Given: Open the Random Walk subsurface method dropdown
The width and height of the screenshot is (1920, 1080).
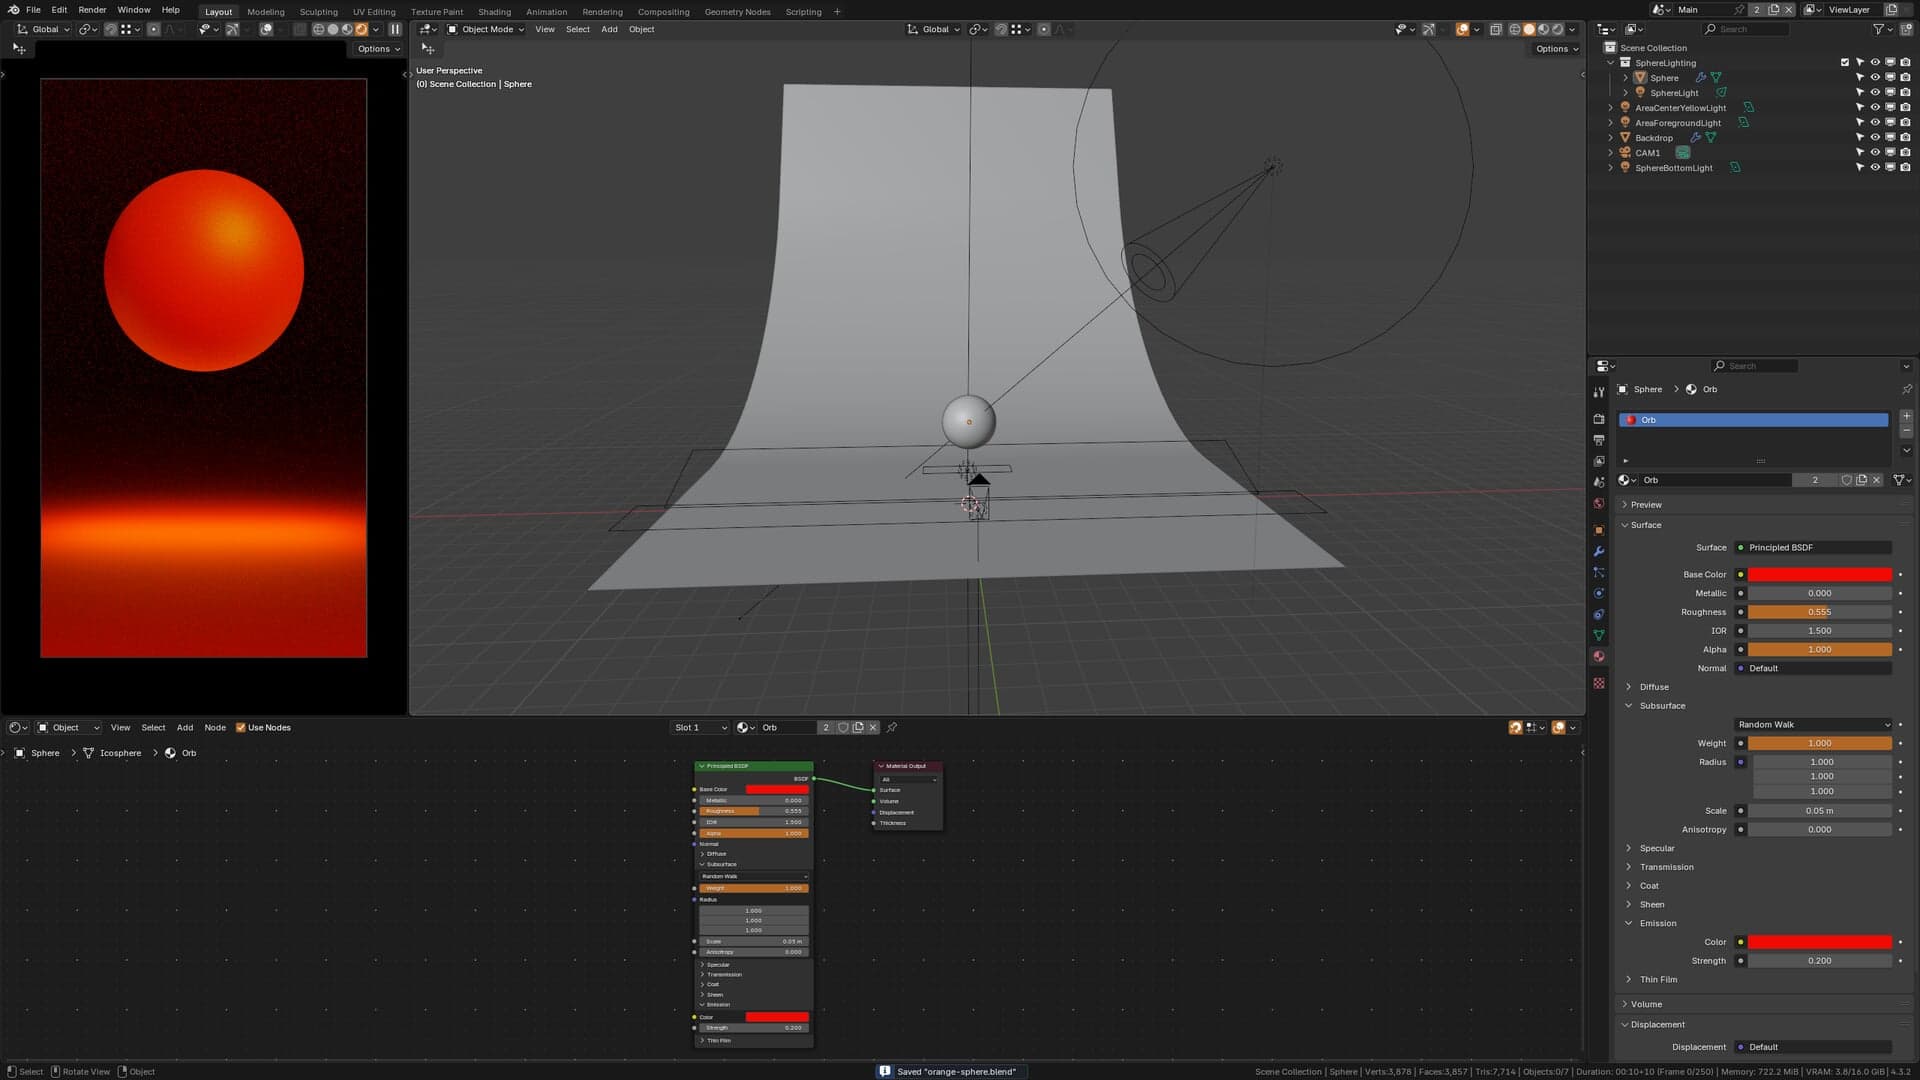Looking at the screenshot, I should click(1813, 724).
